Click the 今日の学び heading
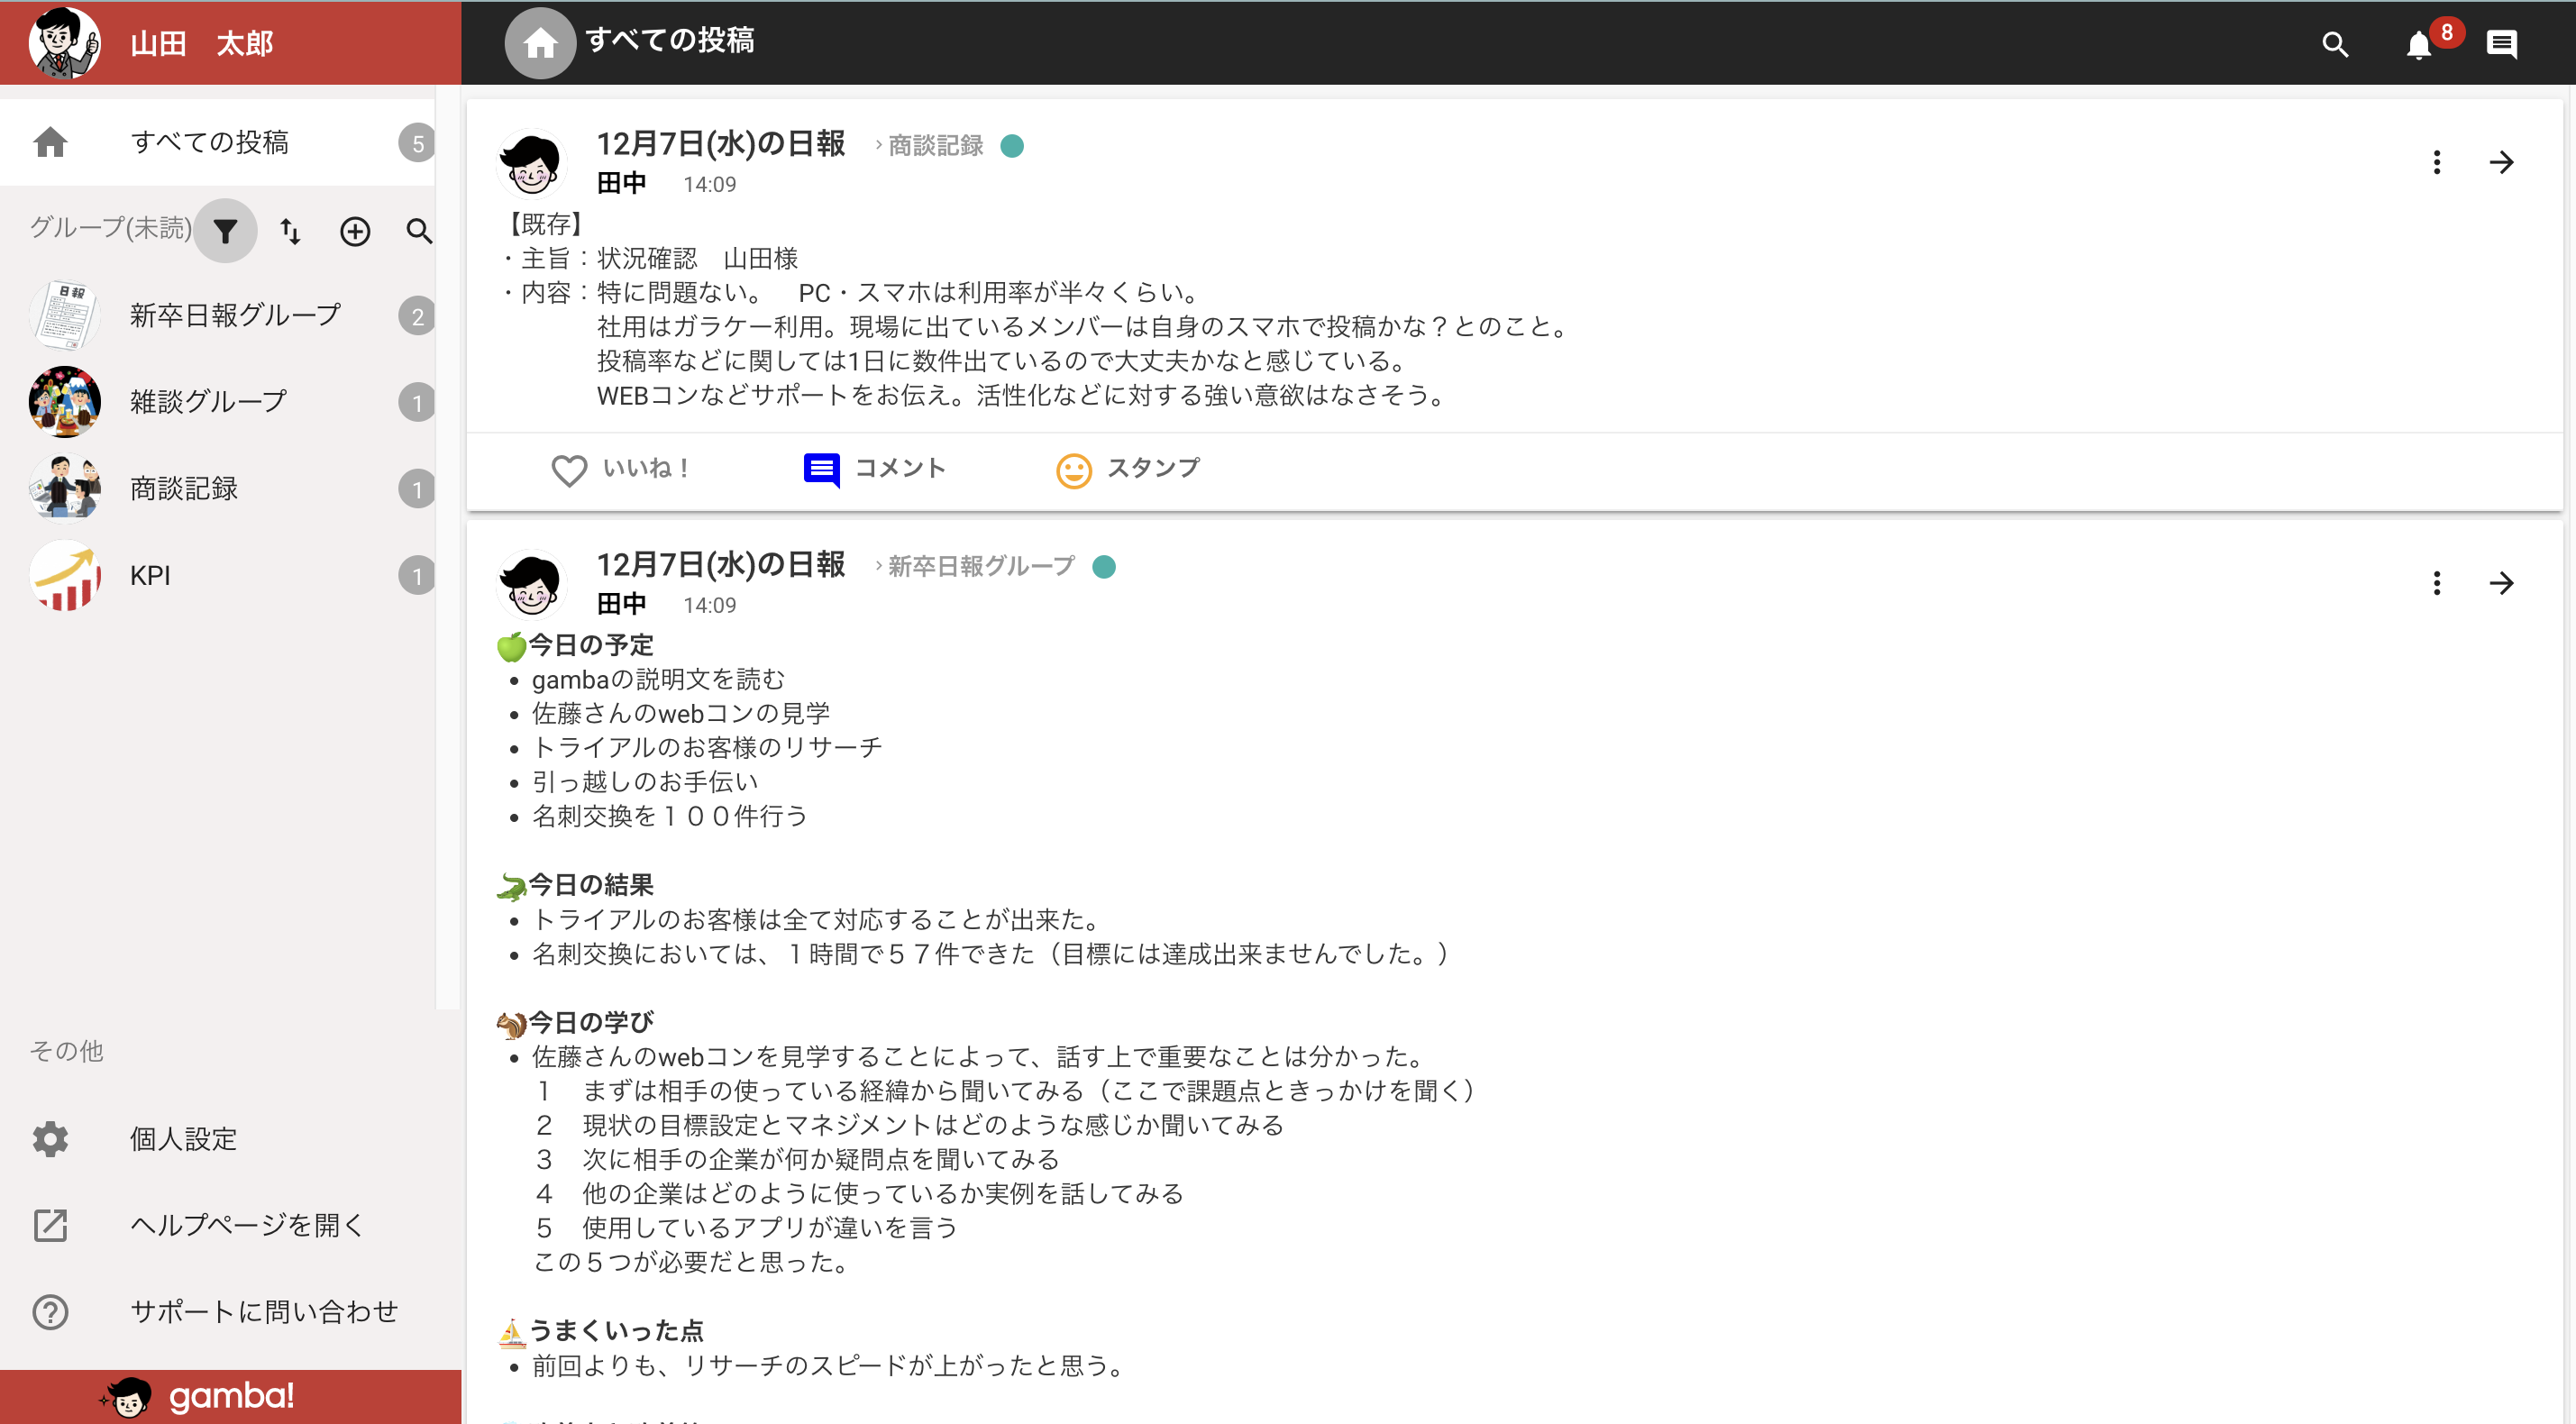Screen dimensions: 2576x1424 click(591, 1023)
